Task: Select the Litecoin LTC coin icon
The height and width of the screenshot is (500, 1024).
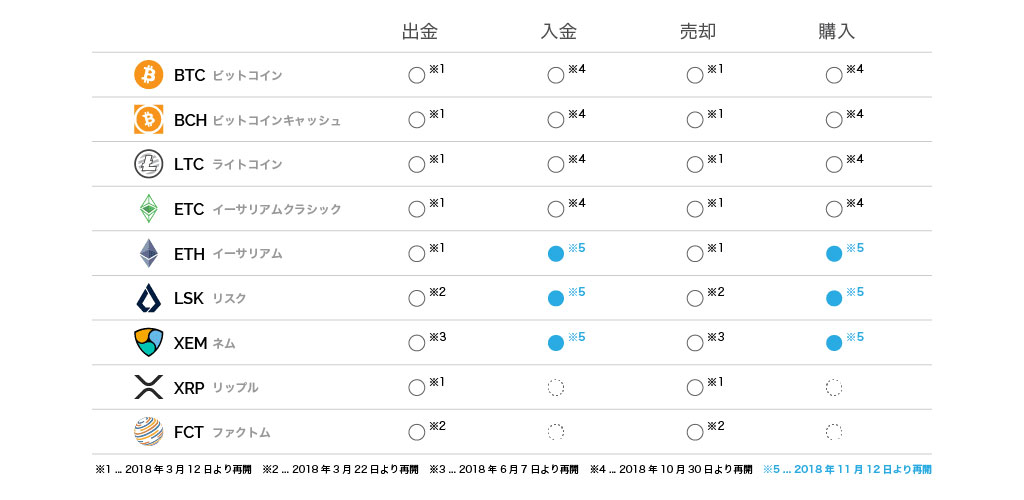Action: [148, 164]
